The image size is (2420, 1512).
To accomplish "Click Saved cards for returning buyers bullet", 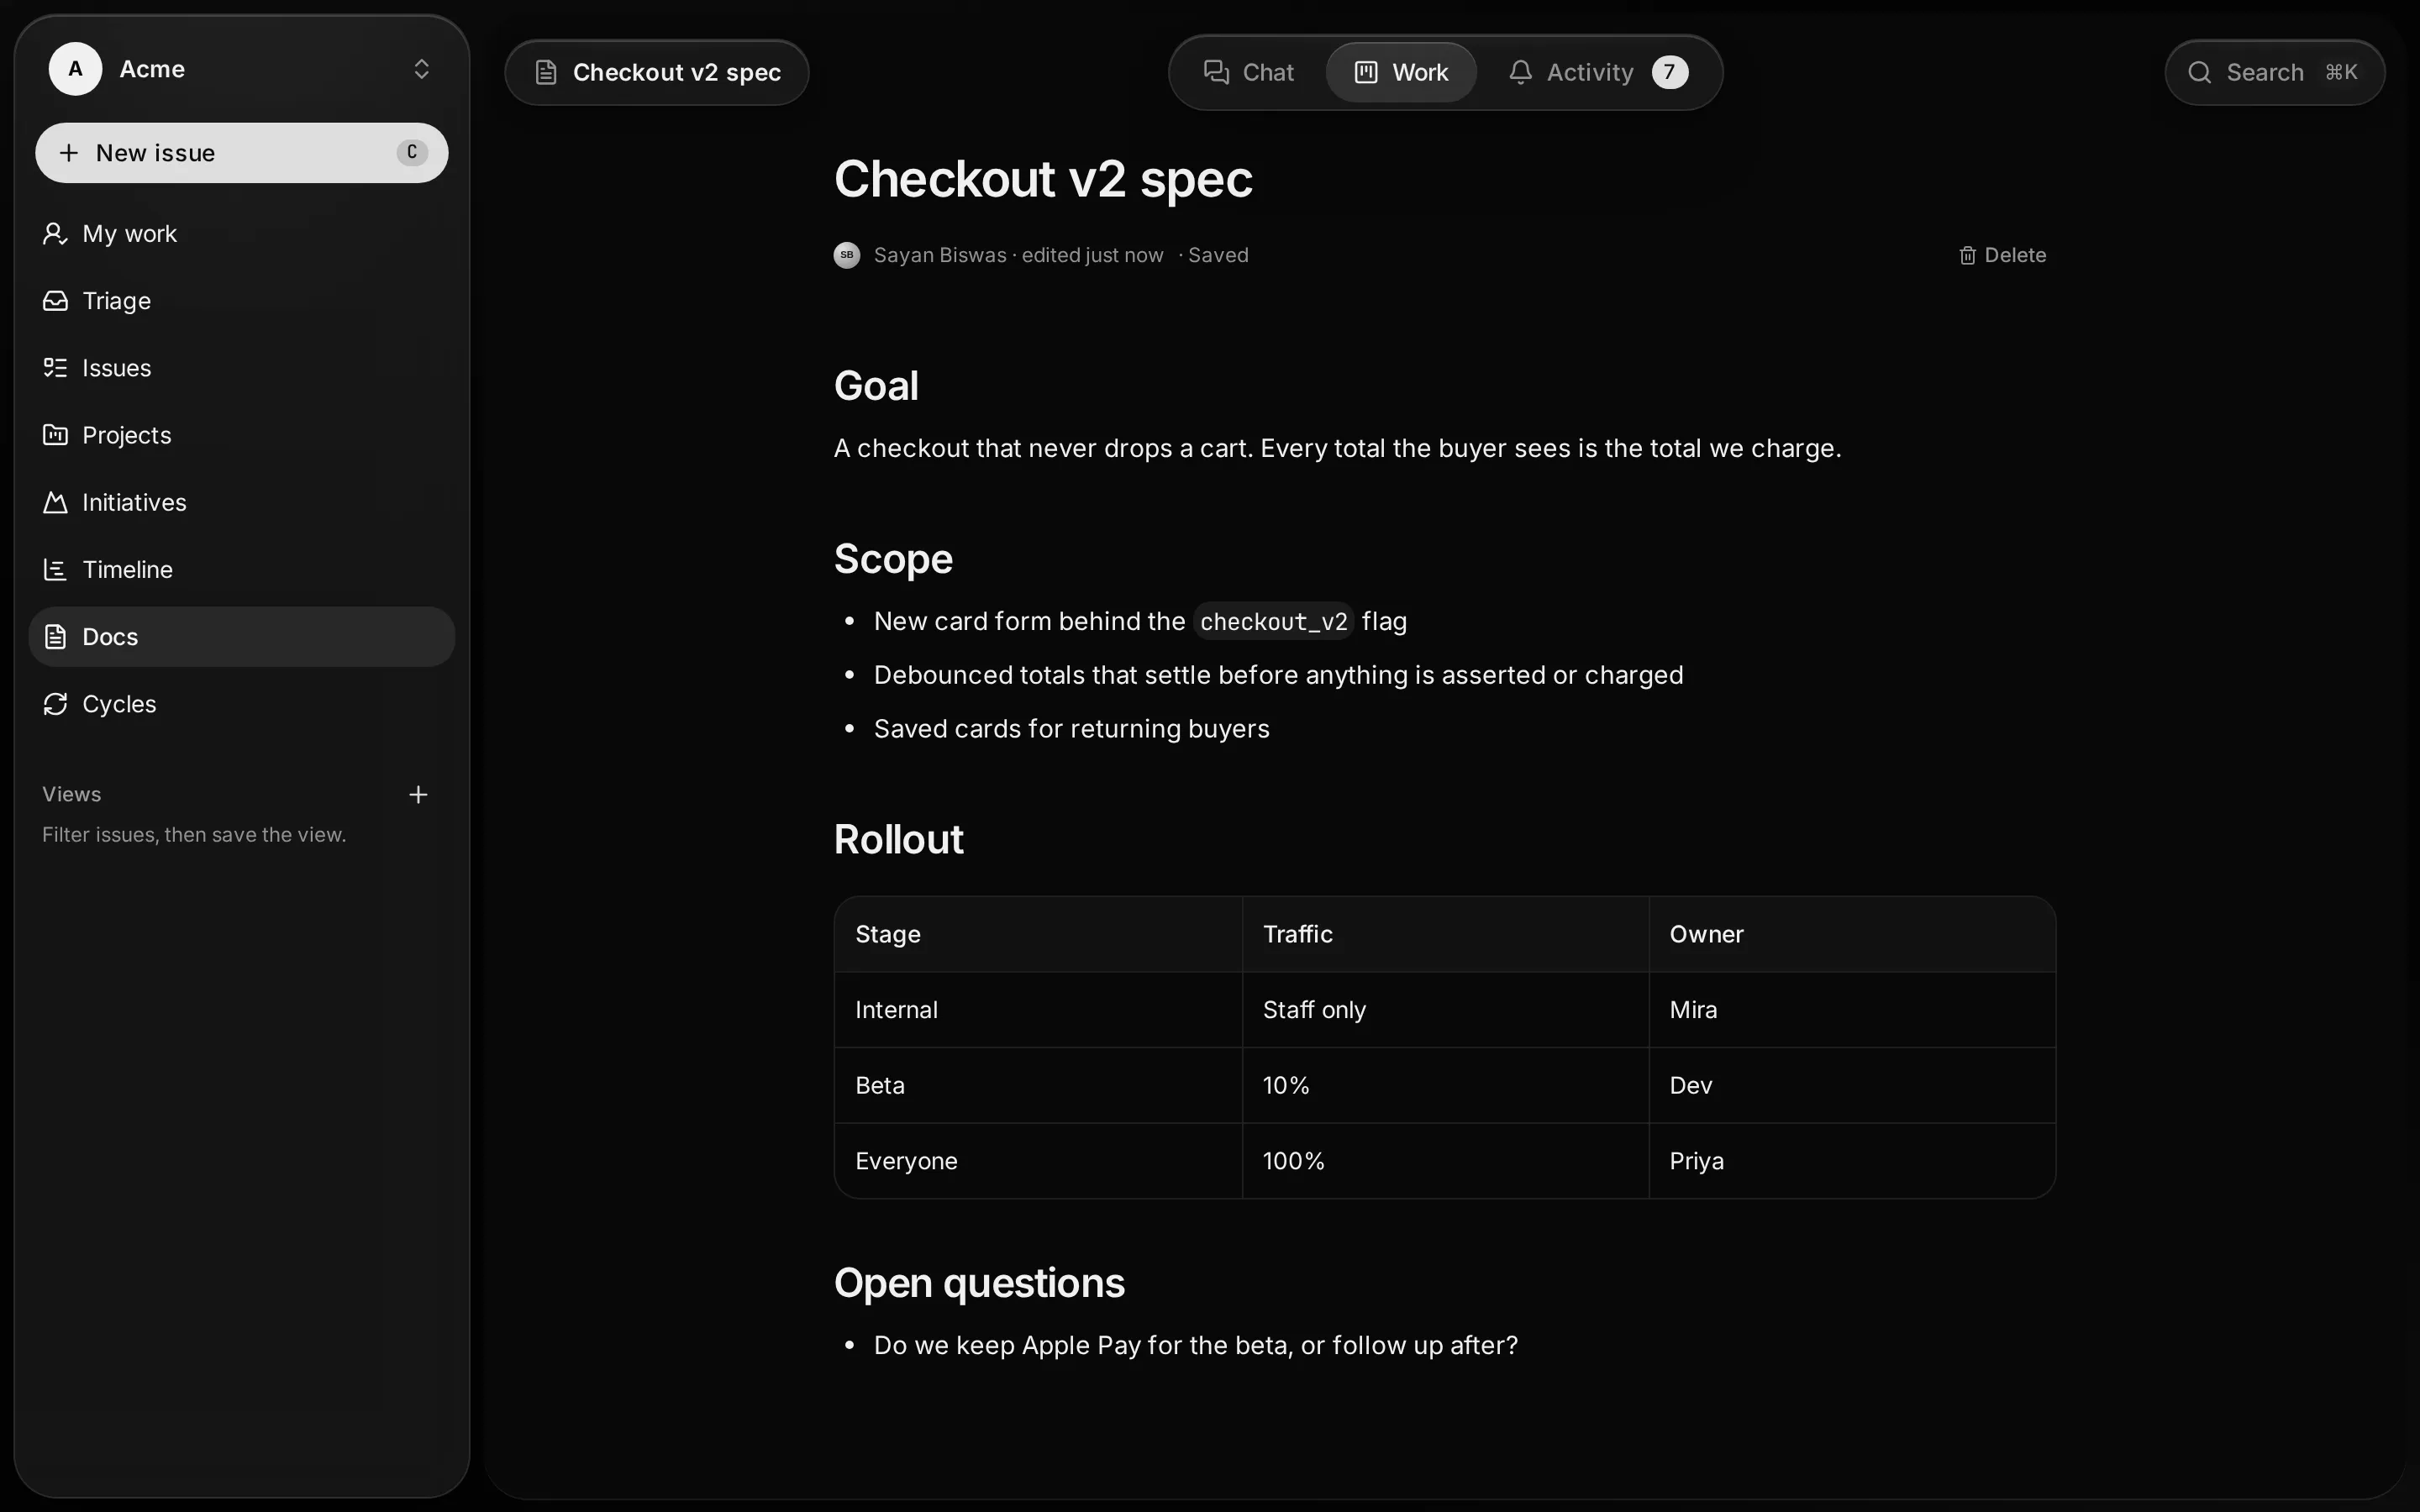I will point(1071,729).
